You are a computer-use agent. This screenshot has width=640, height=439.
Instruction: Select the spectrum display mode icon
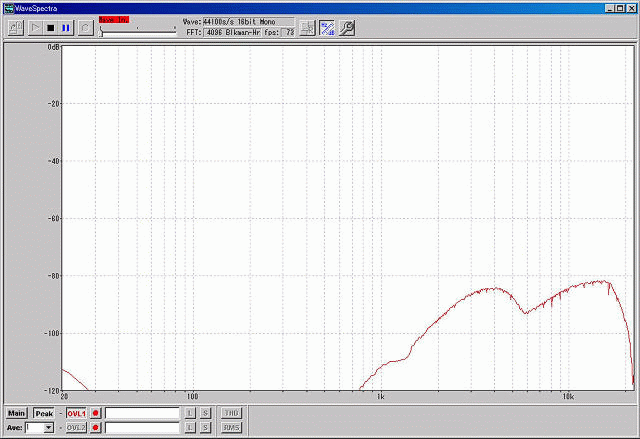tap(327, 28)
